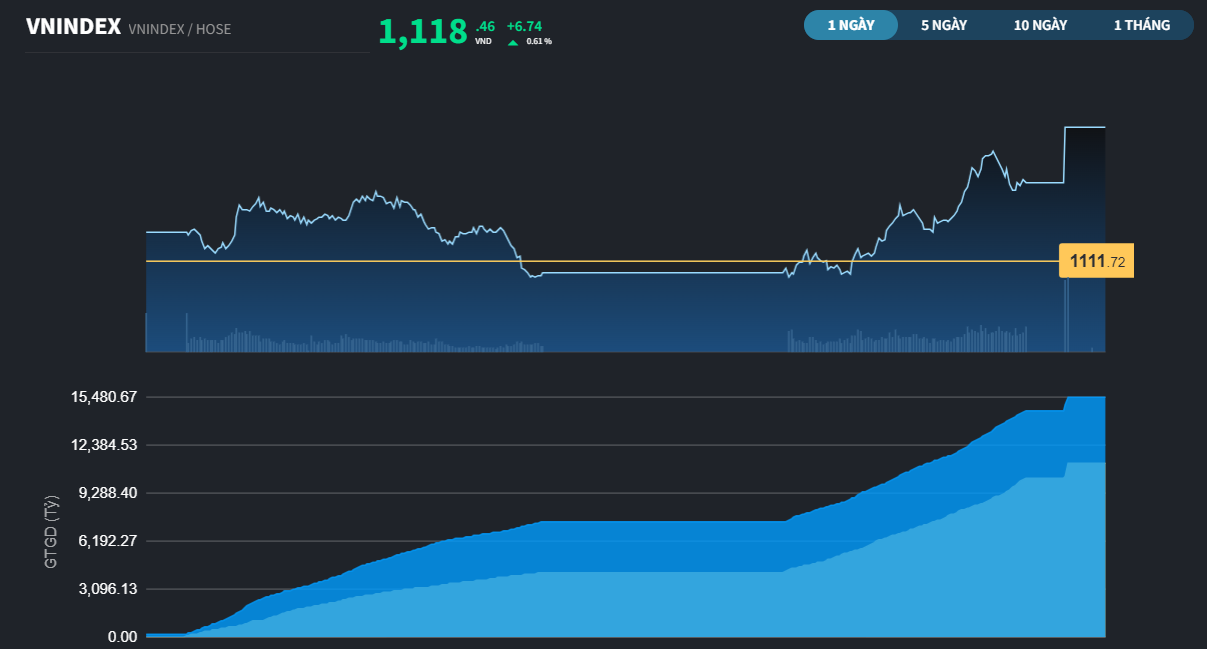Click the "VNINDEX / HOSE" subtitle text
The width and height of the screenshot is (1207, 649).
point(178,29)
